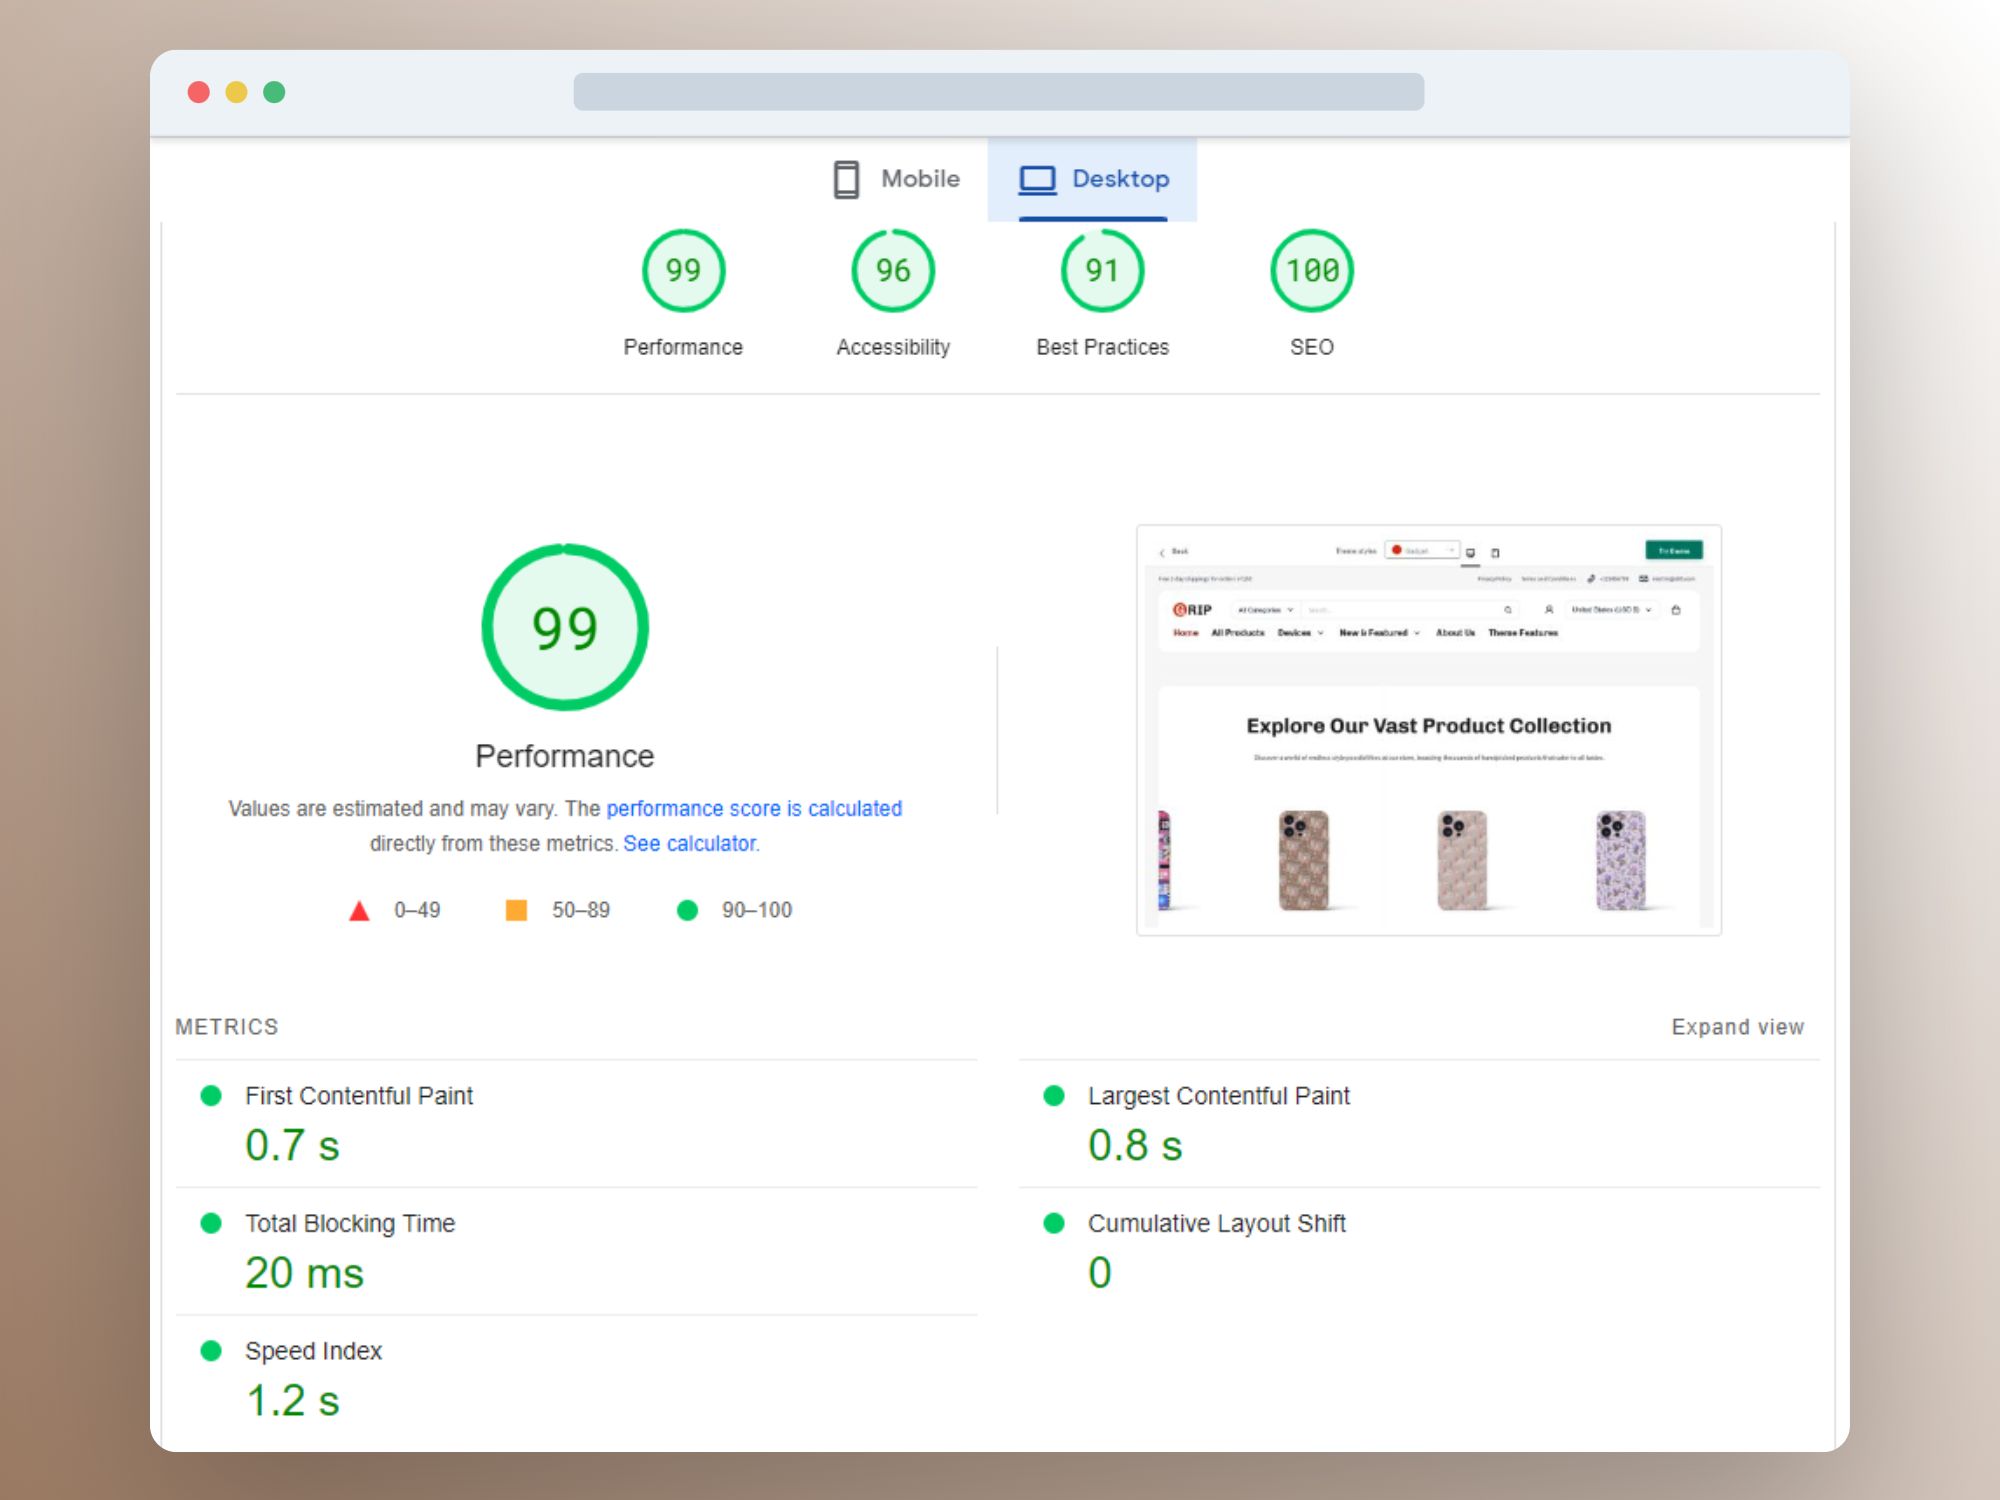The width and height of the screenshot is (2000, 1500).
Task: Click the 20 ms blocking time value
Action: click(x=304, y=1273)
